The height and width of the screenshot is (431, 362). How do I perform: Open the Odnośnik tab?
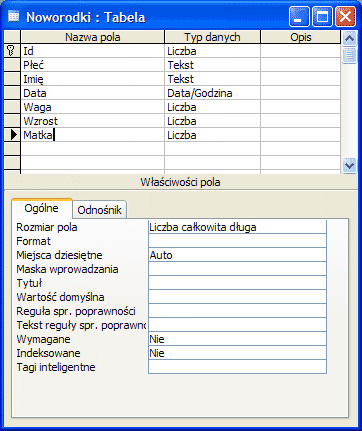coord(99,210)
